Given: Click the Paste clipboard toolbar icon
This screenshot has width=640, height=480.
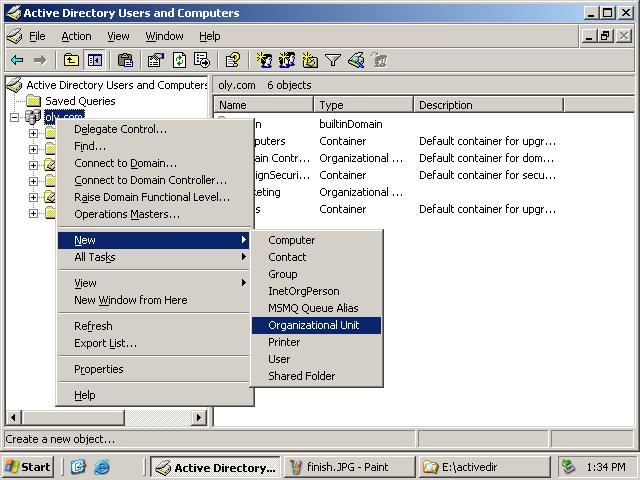Looking at the screenshot, I should (125, 60).
